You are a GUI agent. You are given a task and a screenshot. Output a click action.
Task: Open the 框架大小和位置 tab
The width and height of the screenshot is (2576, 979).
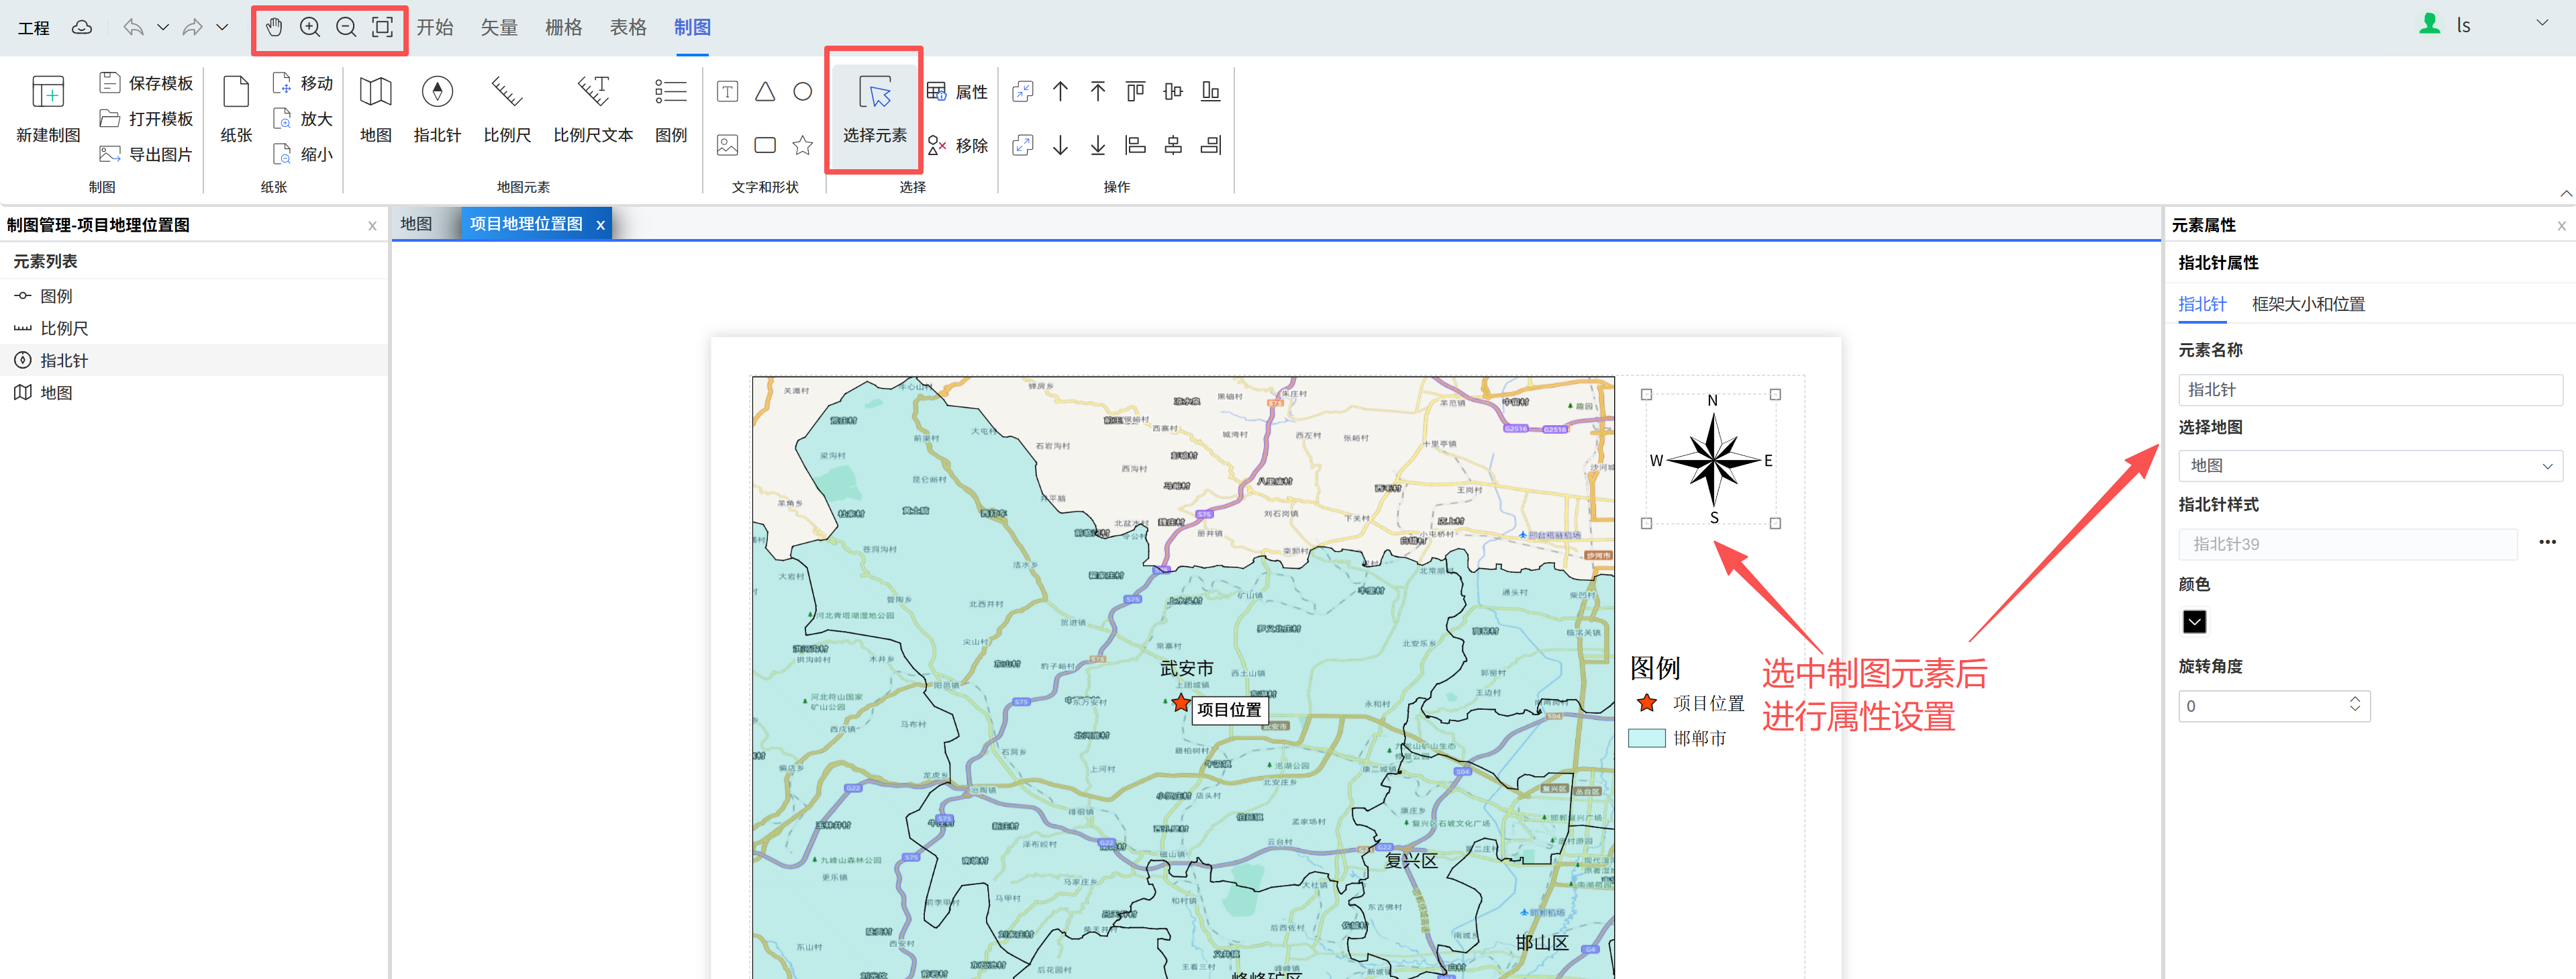pos(2307,304)
